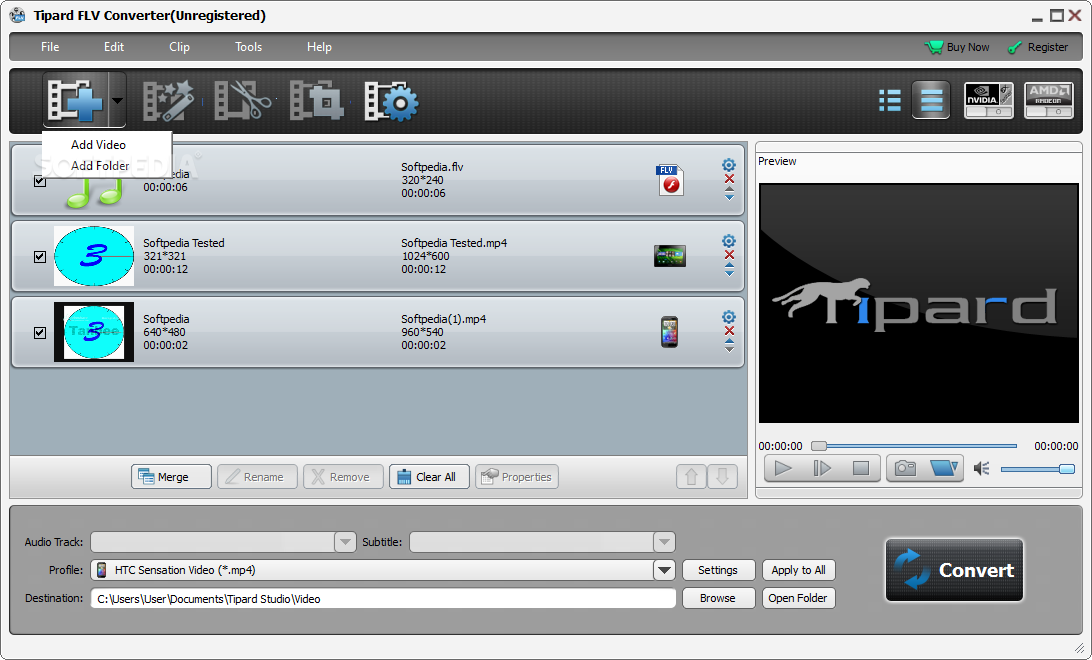The height and width of the screenshot is (660, 1092).
Task: Click the Remove button
Action: [x=343, y=477]
